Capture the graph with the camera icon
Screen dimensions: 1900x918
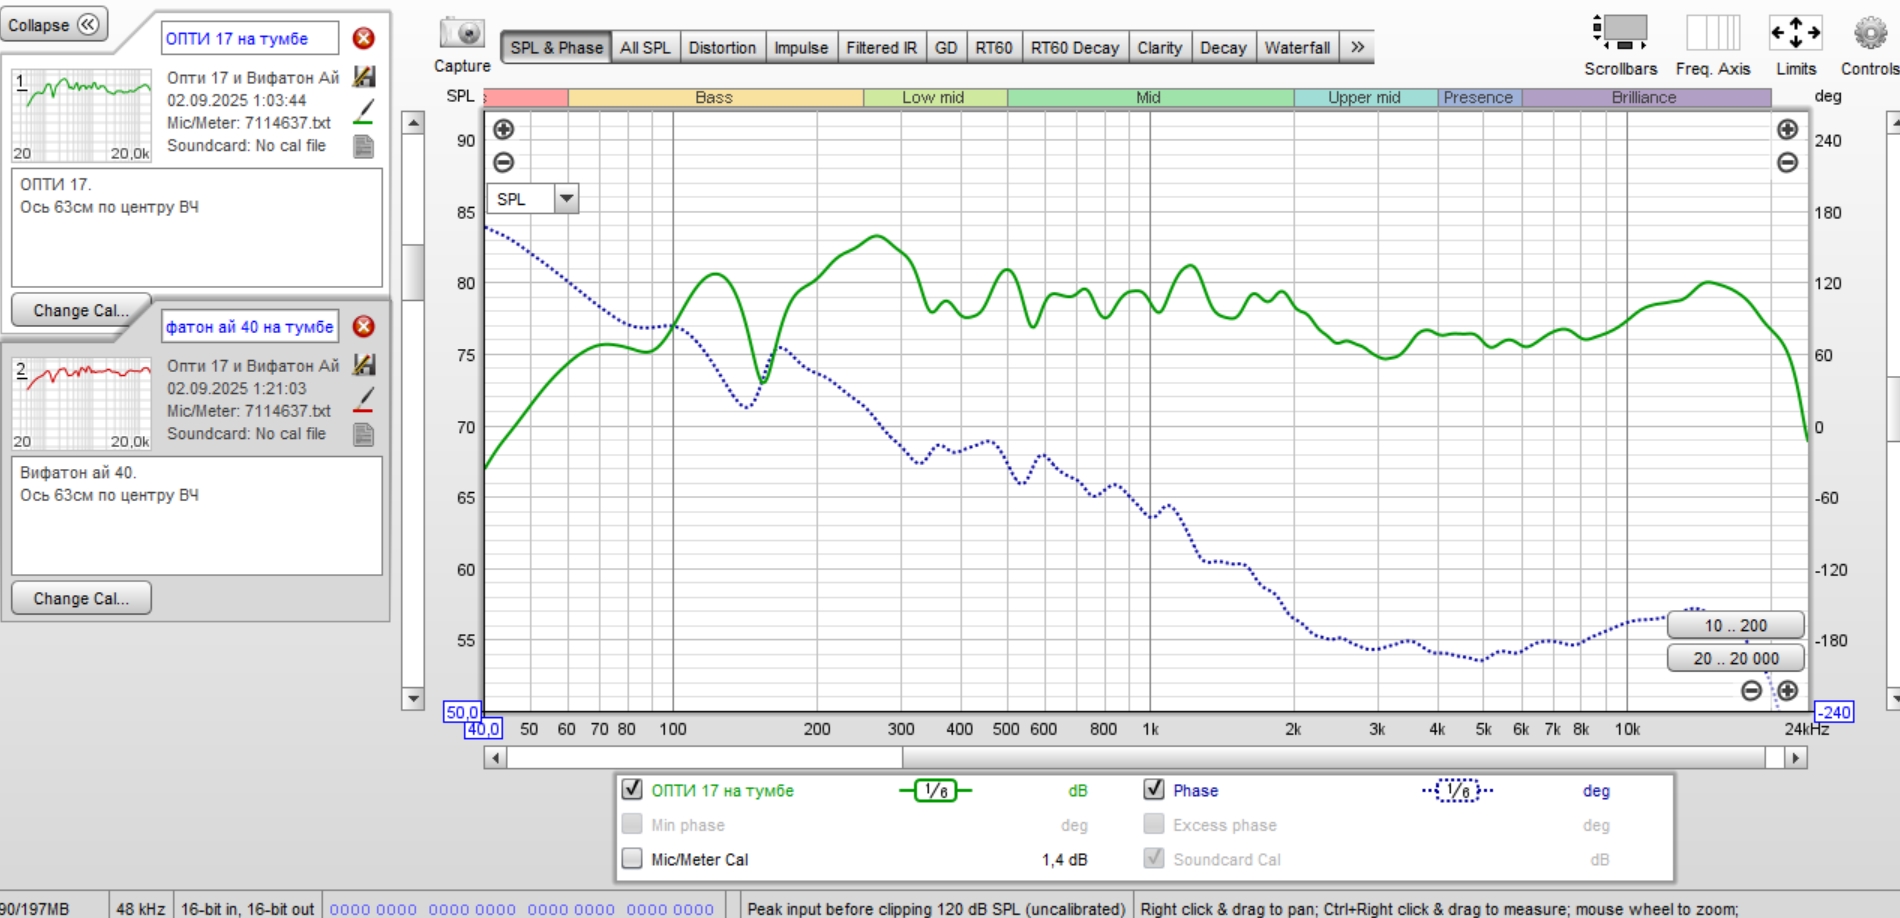[x=462, y=33]
